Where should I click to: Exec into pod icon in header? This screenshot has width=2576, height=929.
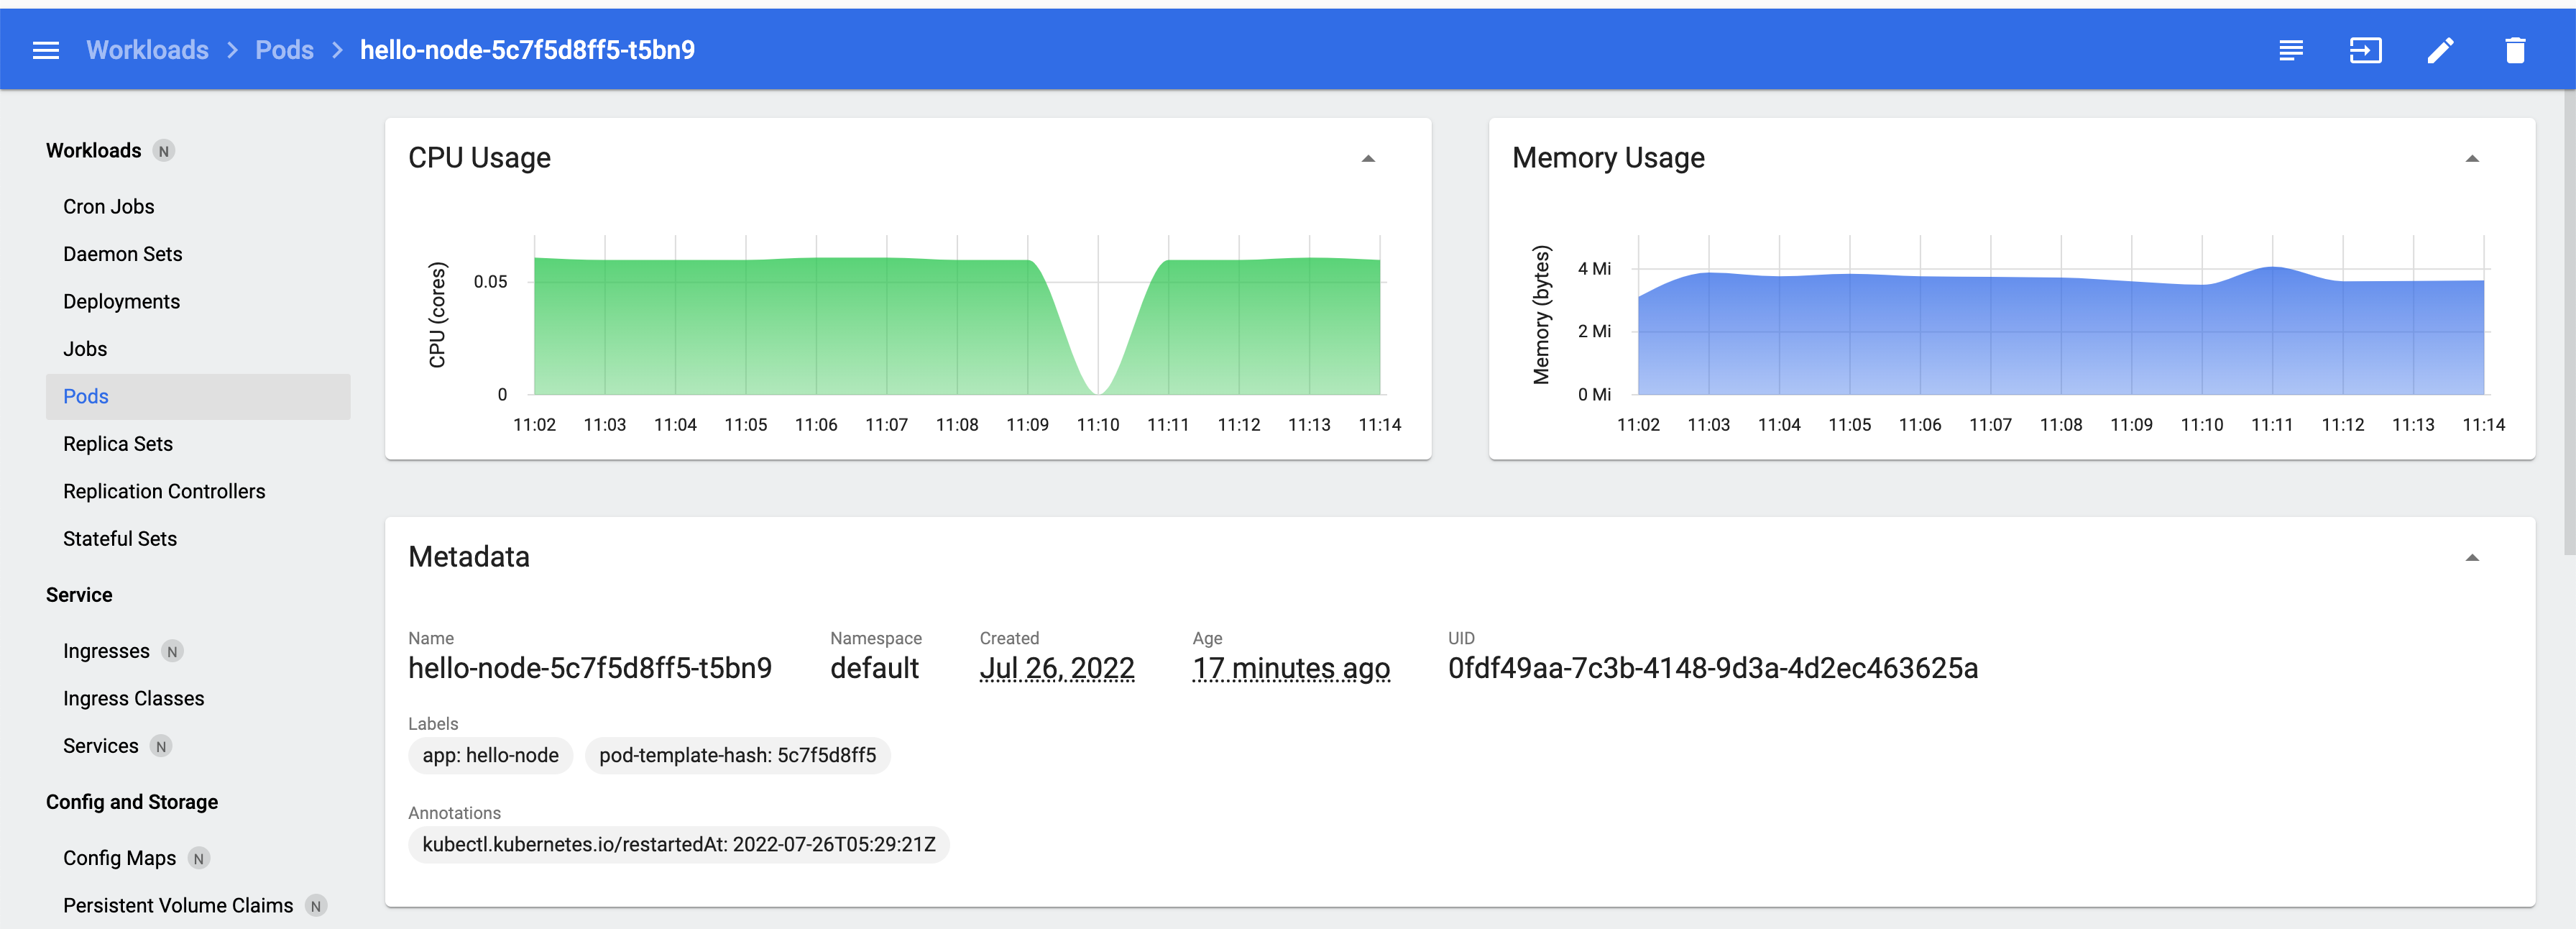tap(2365, 50)
